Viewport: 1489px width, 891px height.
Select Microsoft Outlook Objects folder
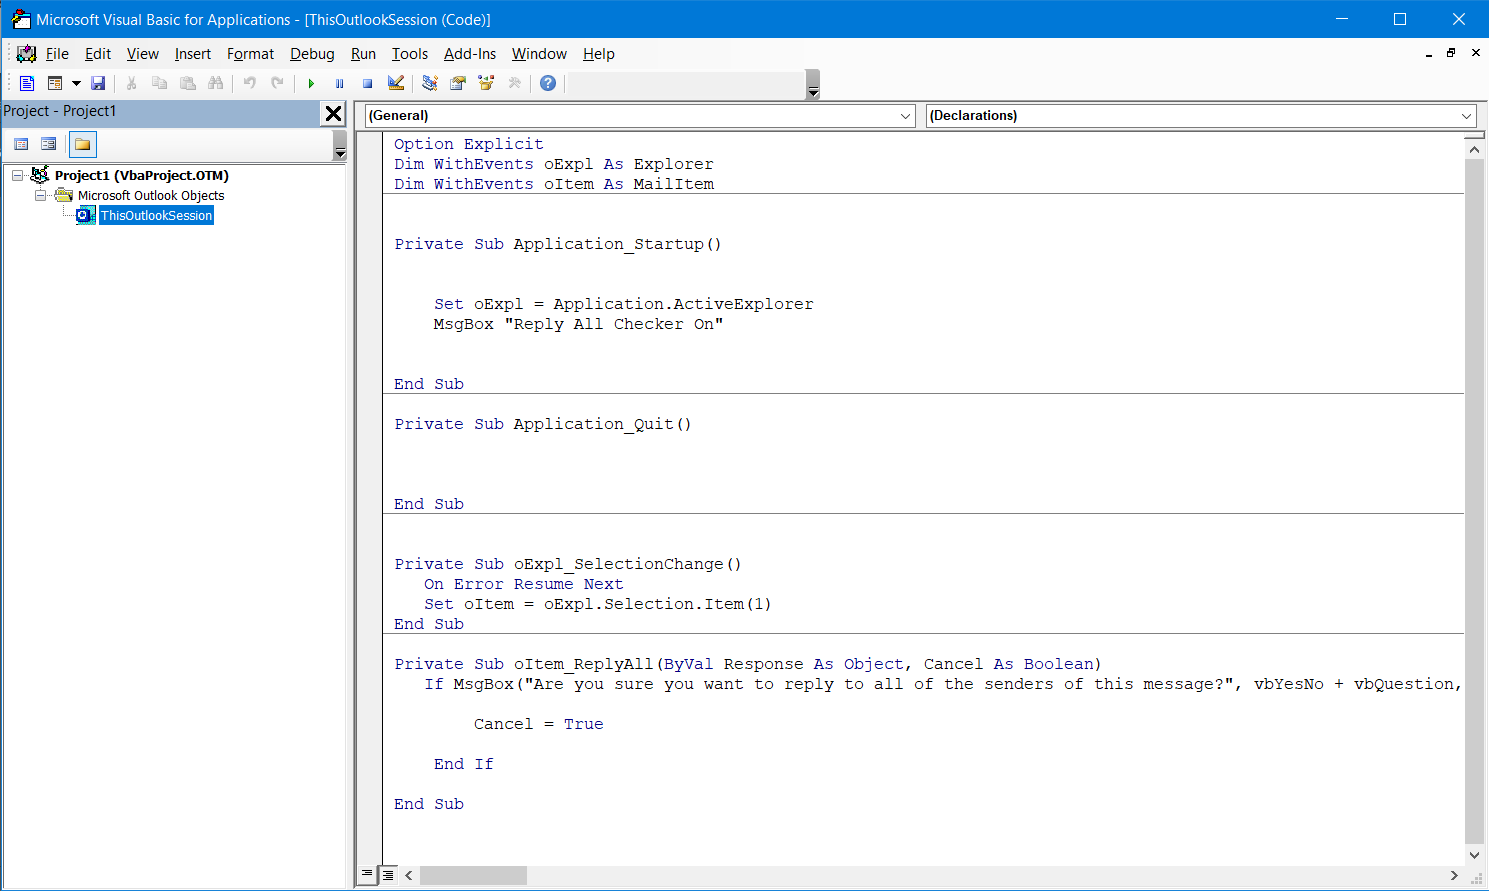[151, 195]
